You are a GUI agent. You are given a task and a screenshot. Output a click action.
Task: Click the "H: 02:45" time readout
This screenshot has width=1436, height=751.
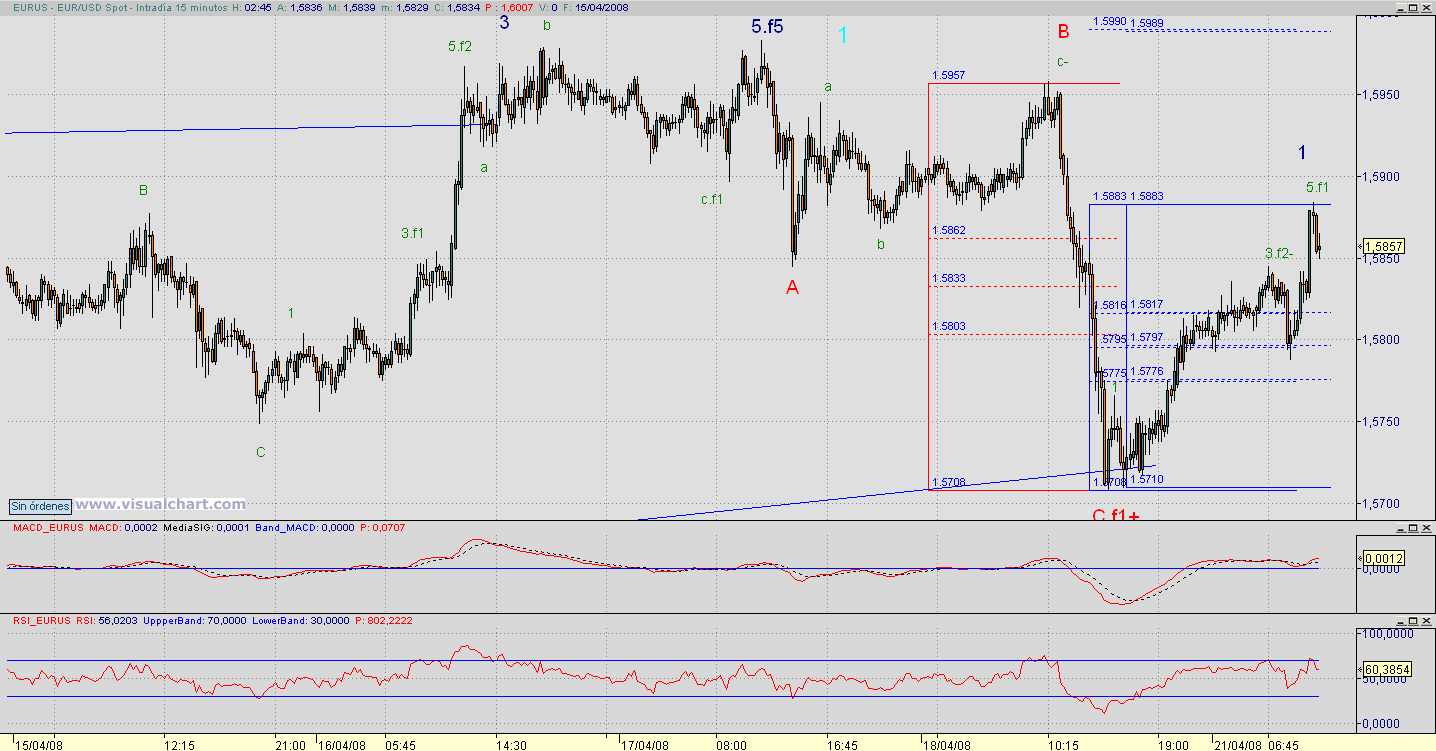pyautogui.click(x=254, y=7)
